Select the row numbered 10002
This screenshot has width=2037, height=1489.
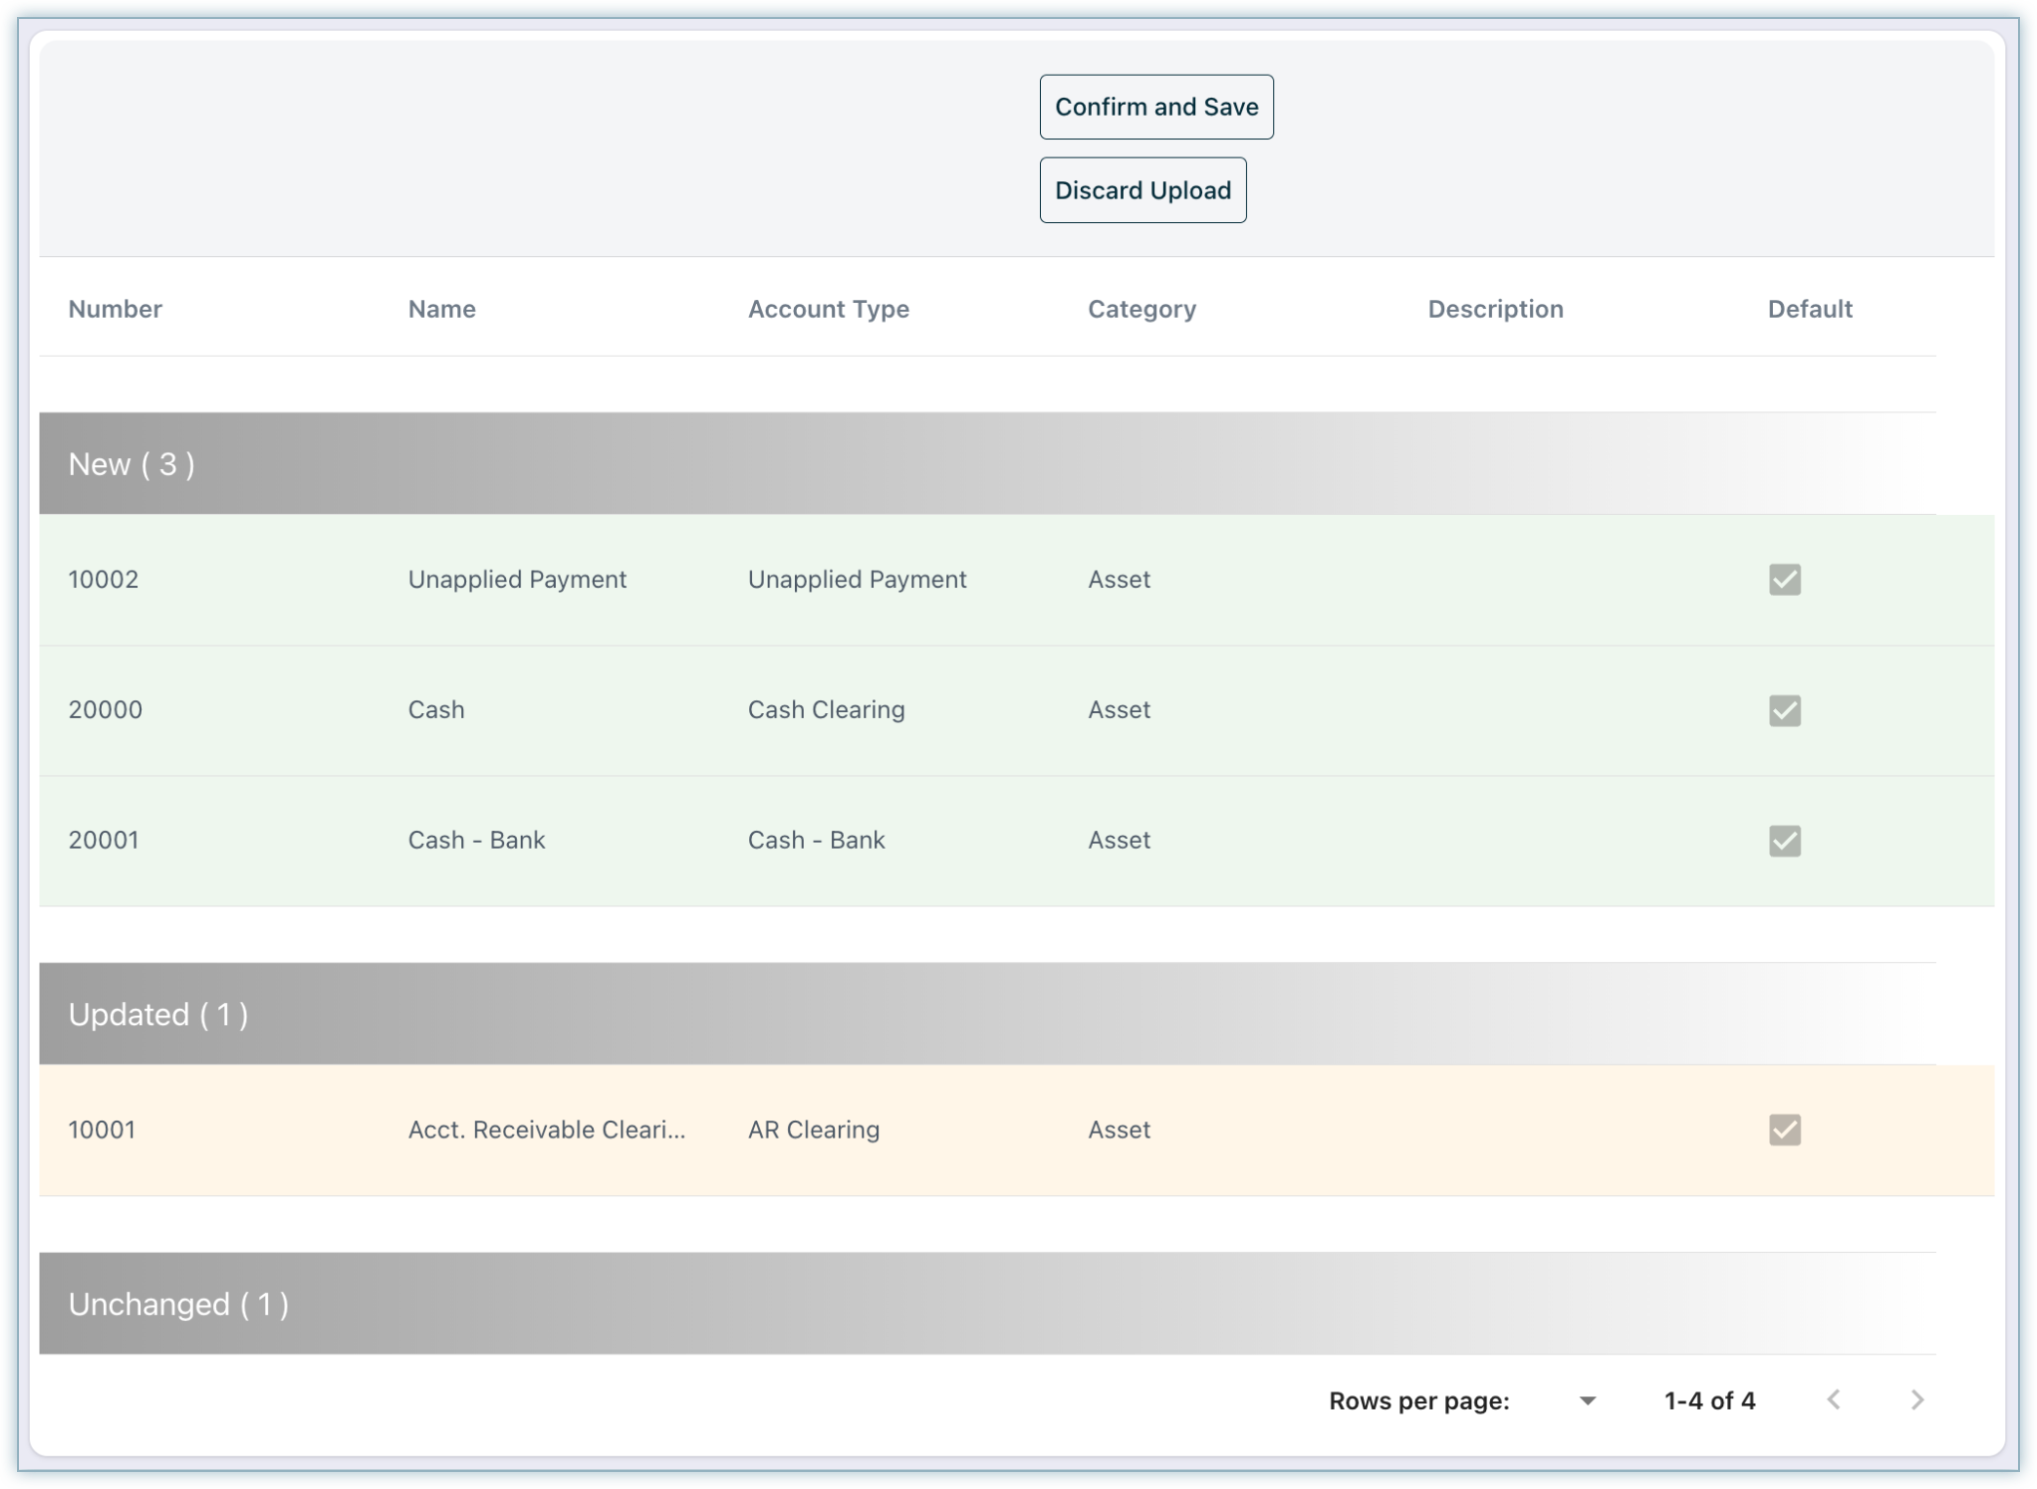point(103,580)
